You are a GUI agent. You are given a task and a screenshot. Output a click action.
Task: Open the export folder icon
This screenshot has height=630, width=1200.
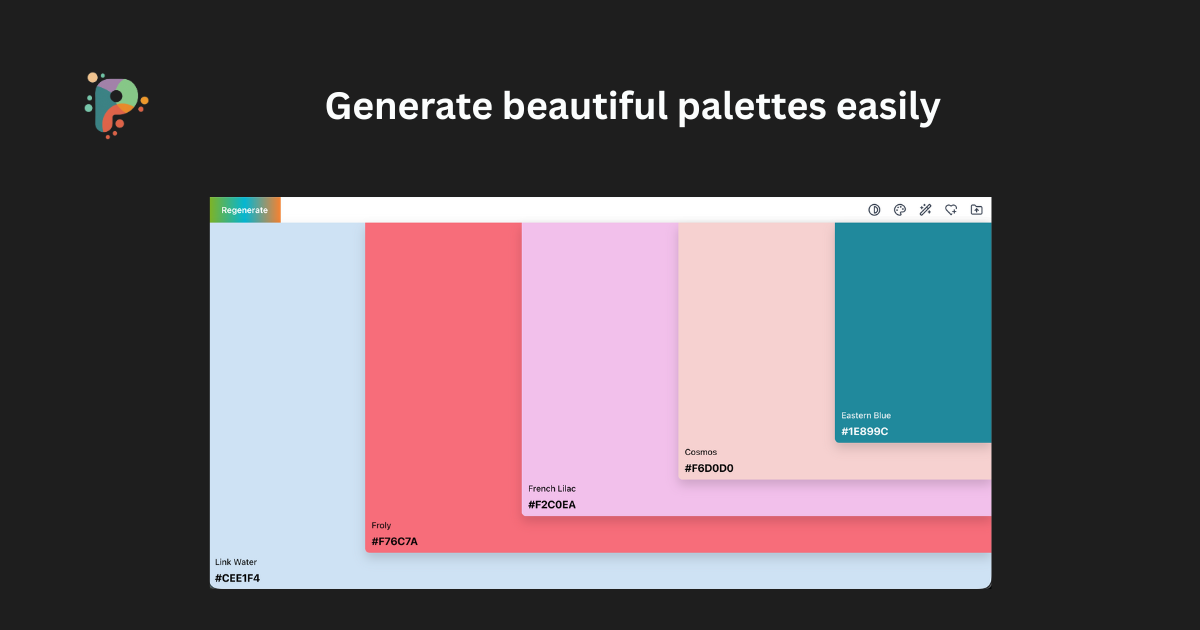click(x=976, y=210)
